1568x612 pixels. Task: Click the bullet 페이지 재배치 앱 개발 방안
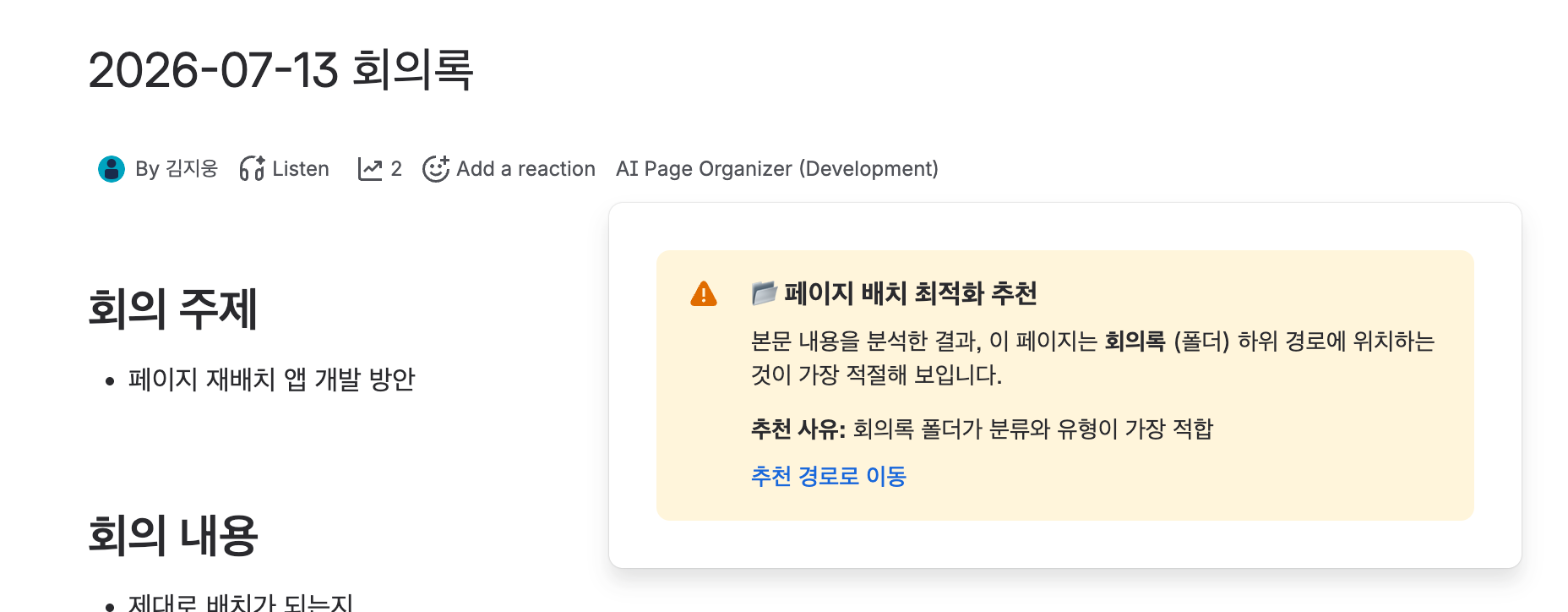point(271,380)
